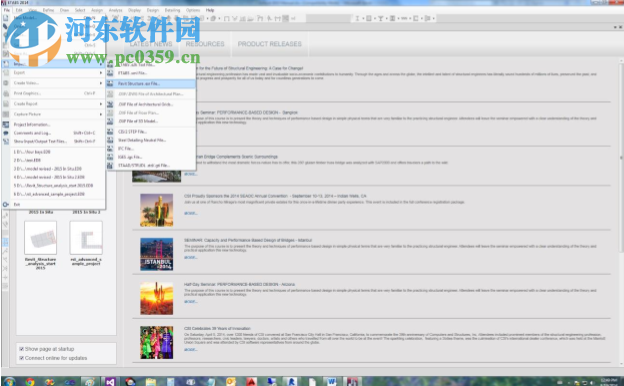Viewport: 624px width, 386px height.
Task: Open recent file 1 four bays EDB
Action: click(x=32, y=152)
